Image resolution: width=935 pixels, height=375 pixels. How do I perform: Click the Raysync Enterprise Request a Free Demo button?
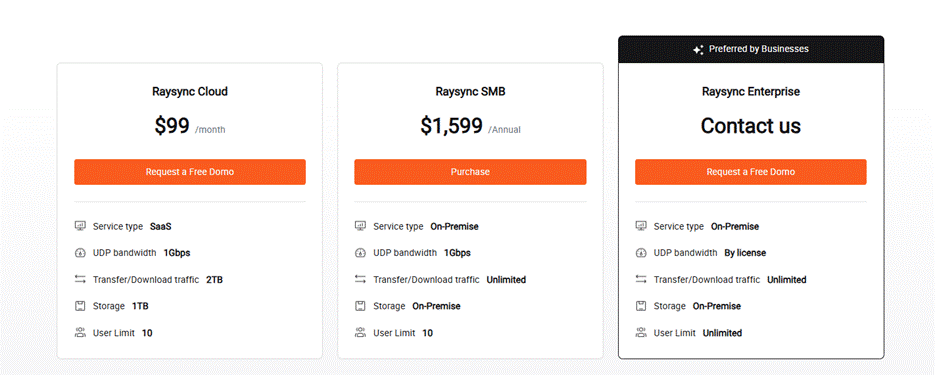pos(750,172)
